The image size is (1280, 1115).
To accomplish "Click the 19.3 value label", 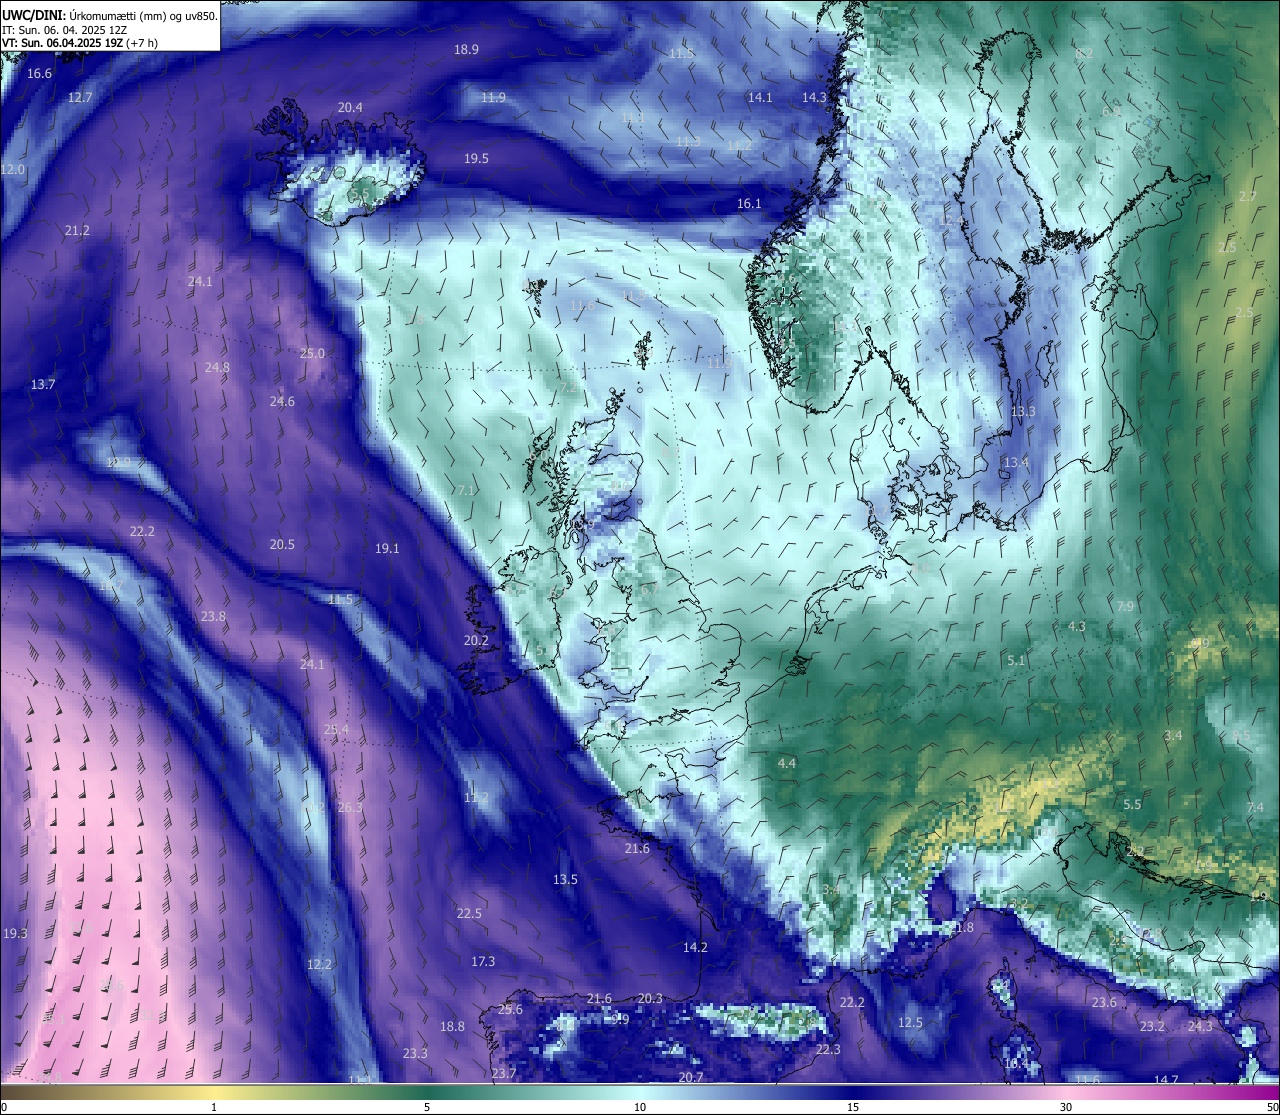I will coord(15,933).
